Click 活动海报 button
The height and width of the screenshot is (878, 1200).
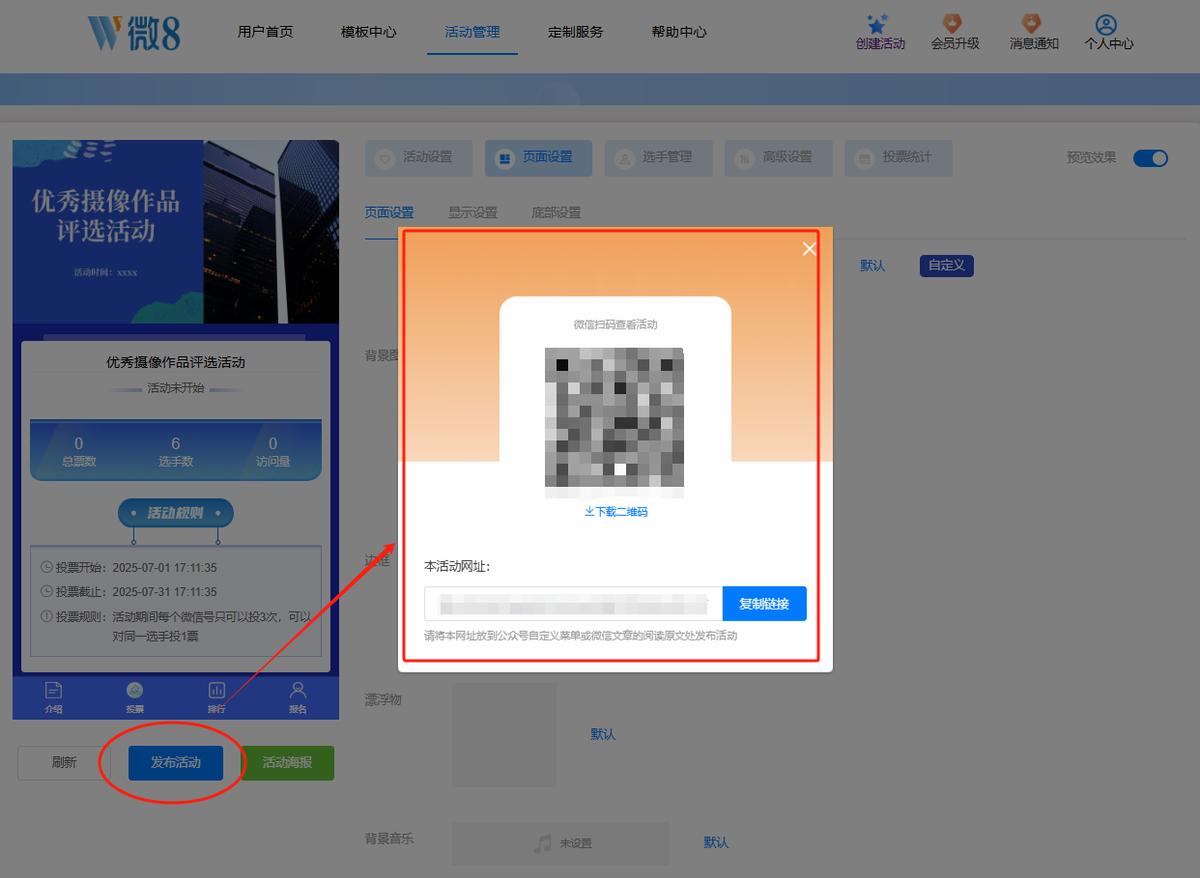coord(287,763)
